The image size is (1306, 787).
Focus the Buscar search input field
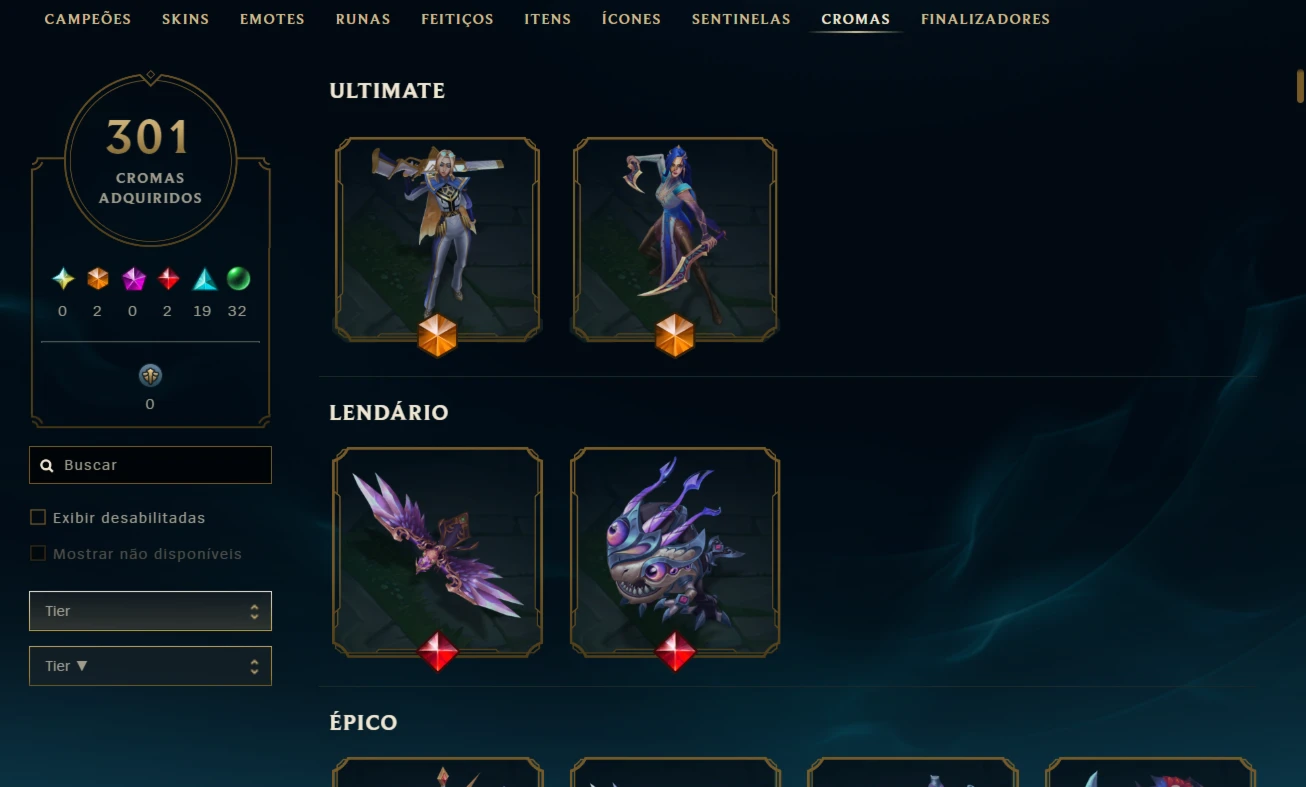[x=150, y=465]
